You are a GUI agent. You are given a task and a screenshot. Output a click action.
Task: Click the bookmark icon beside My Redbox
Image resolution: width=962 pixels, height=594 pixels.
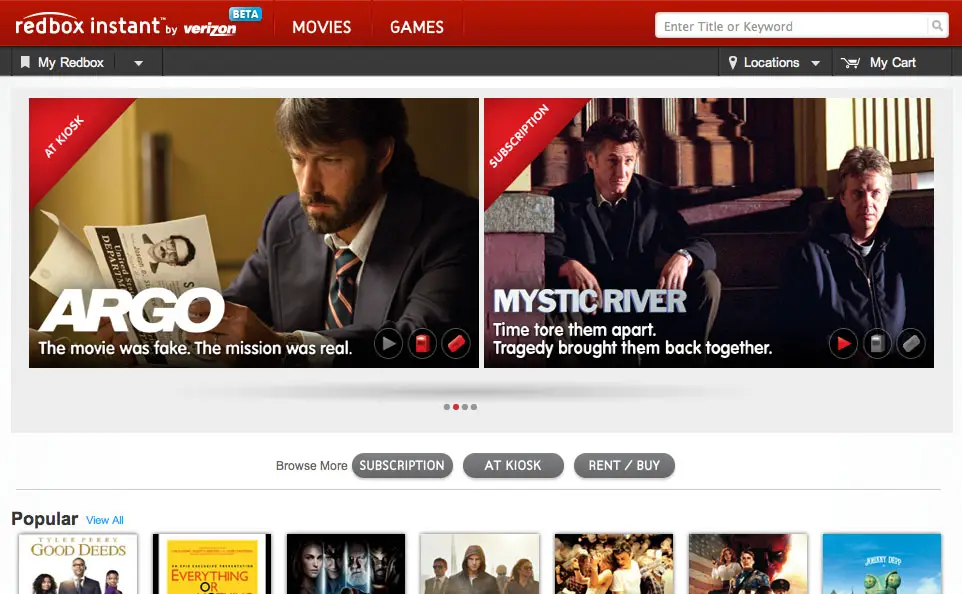25,62
